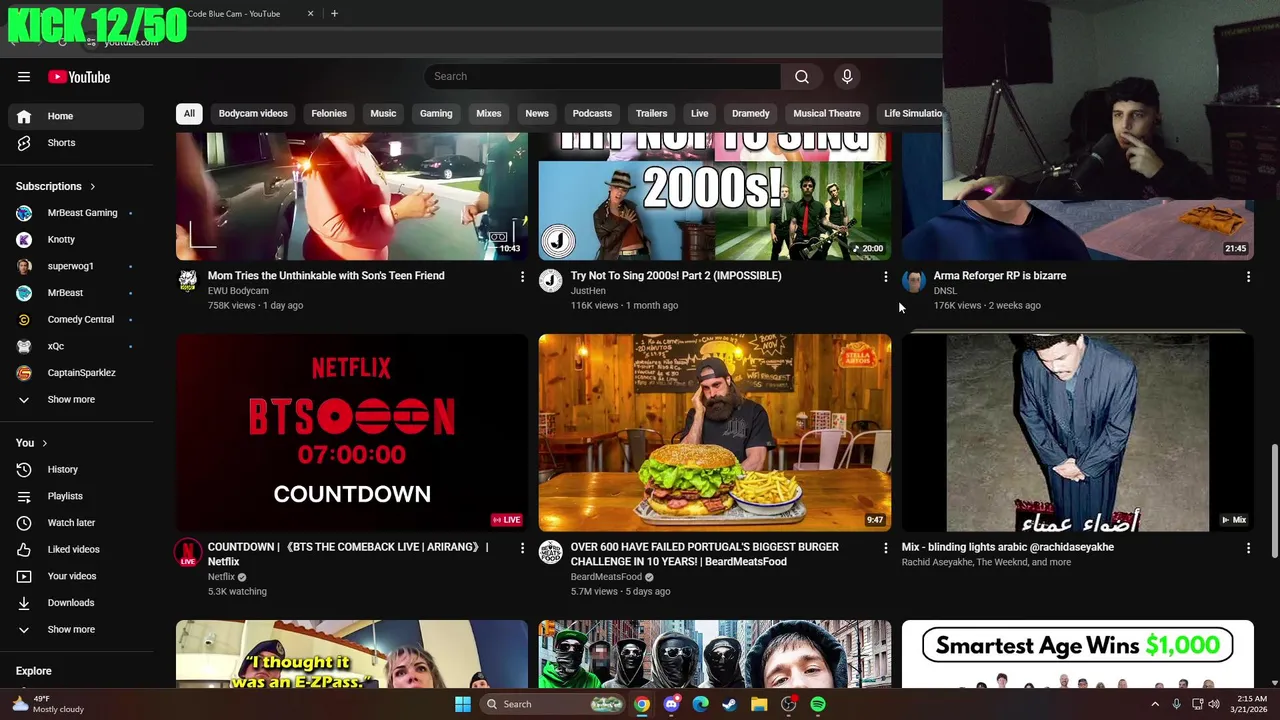Select the Dramedy filter chip
The width and height of the screenshot is (1280, 720).
coord(751,114)
